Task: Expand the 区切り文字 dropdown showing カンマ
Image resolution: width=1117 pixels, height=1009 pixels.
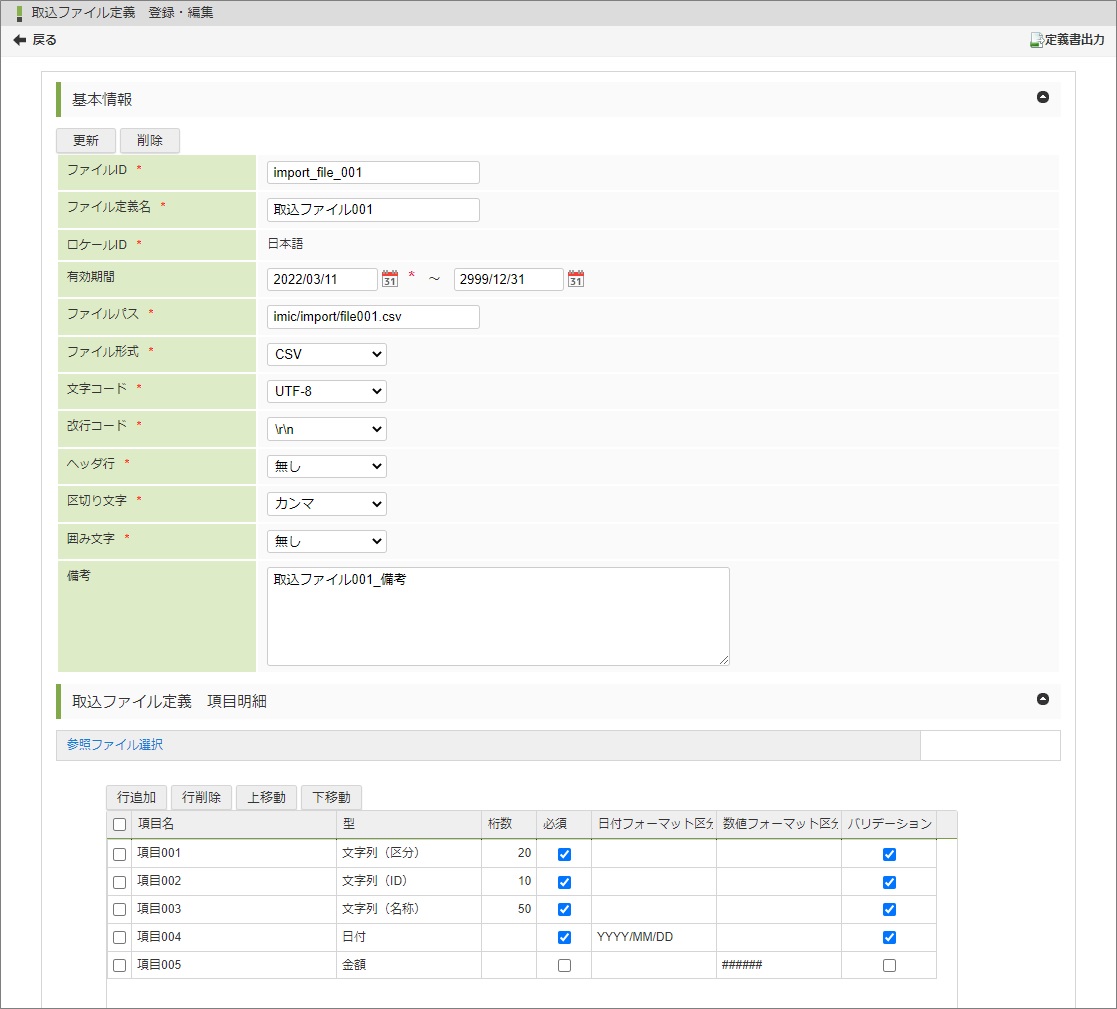Action: point(326,504)
